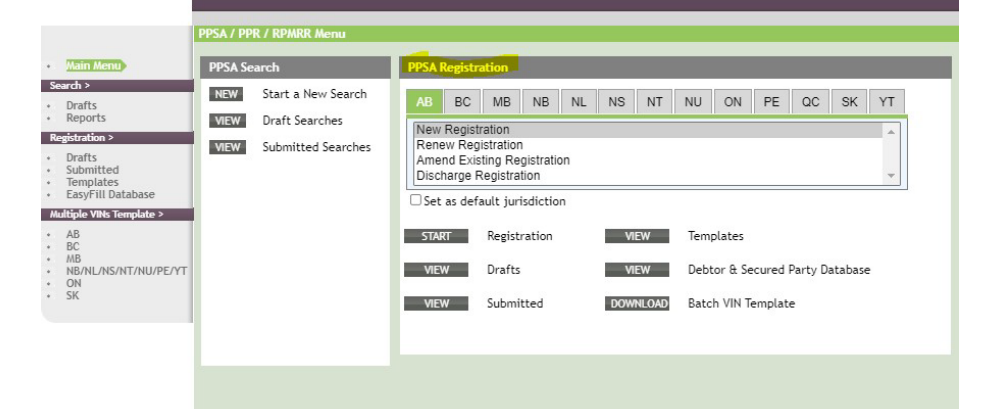Screen dimensions: 984x409
Task: Open Submitted under the Registration section
Action: click(92, 170)
